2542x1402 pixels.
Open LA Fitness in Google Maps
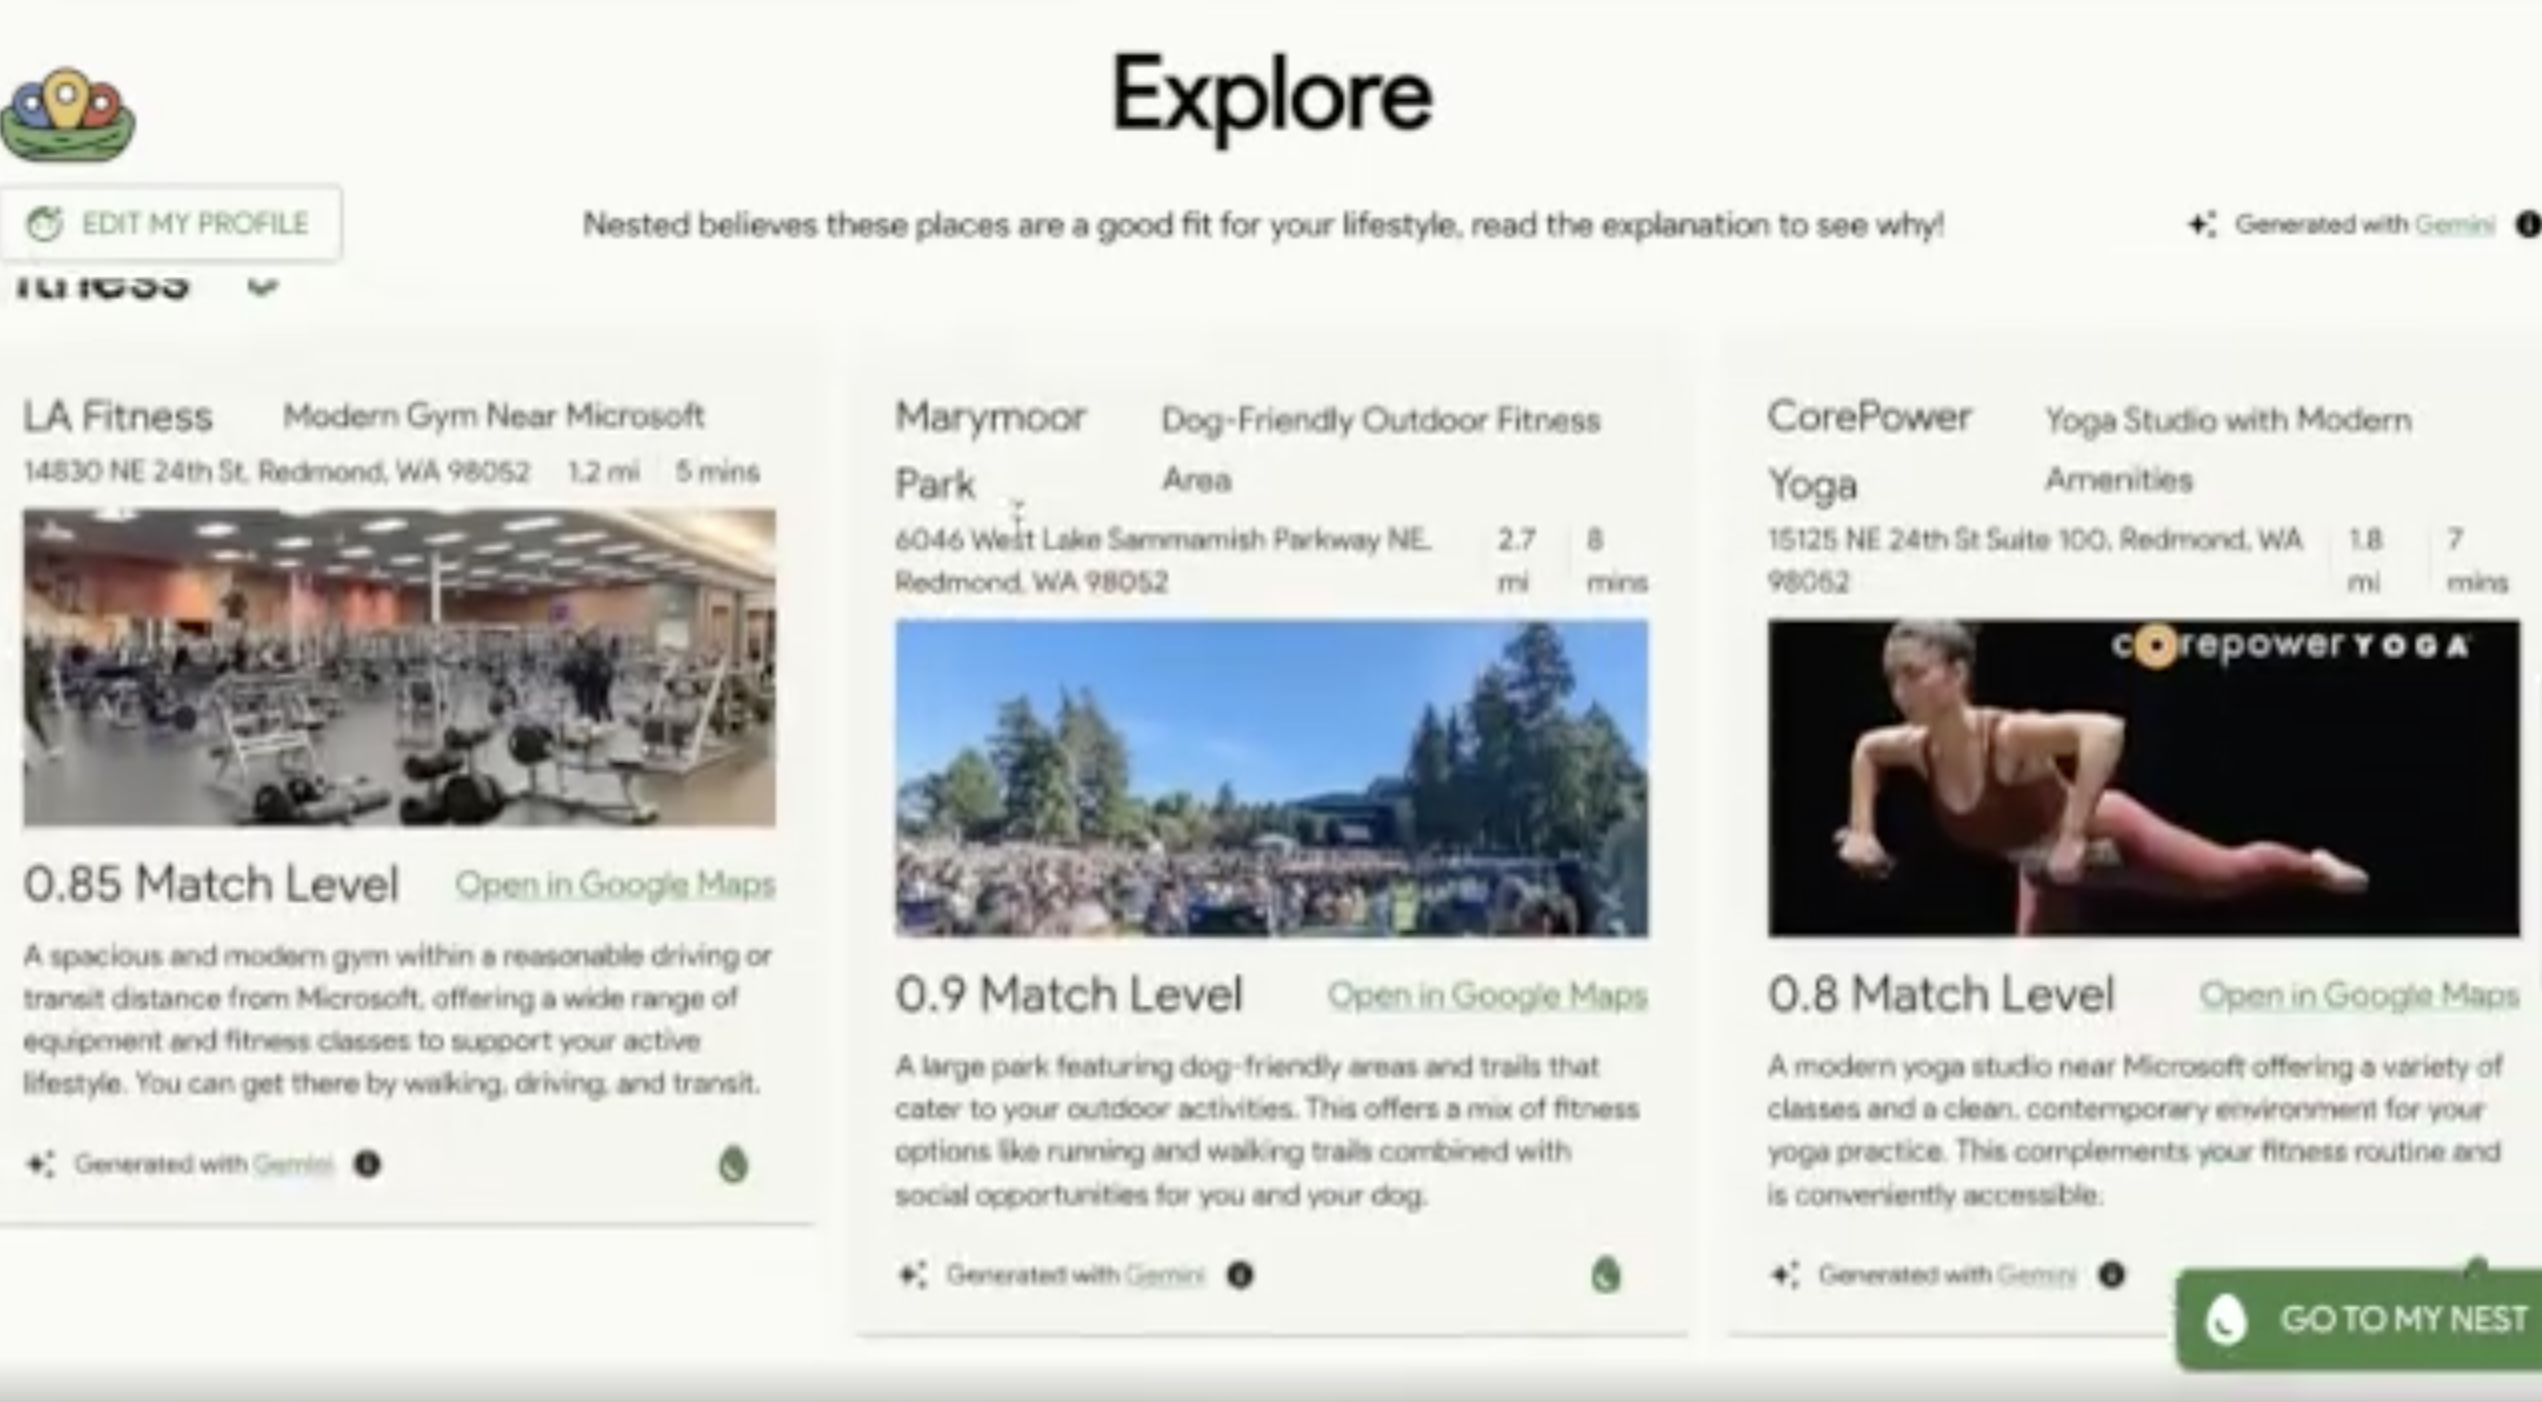click(615, 884)
